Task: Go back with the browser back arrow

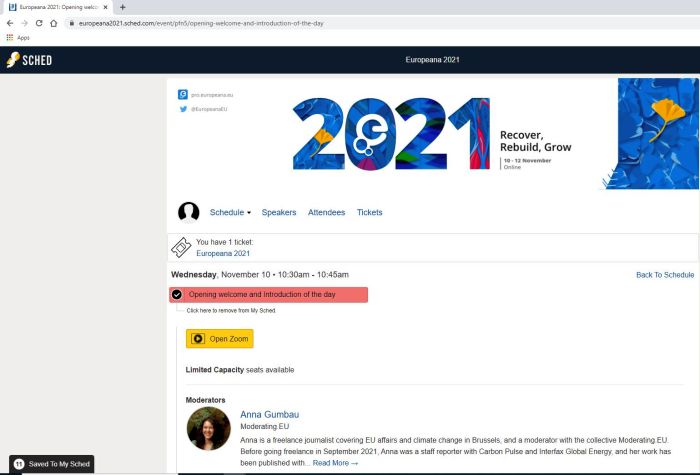Action: [10, 23]
